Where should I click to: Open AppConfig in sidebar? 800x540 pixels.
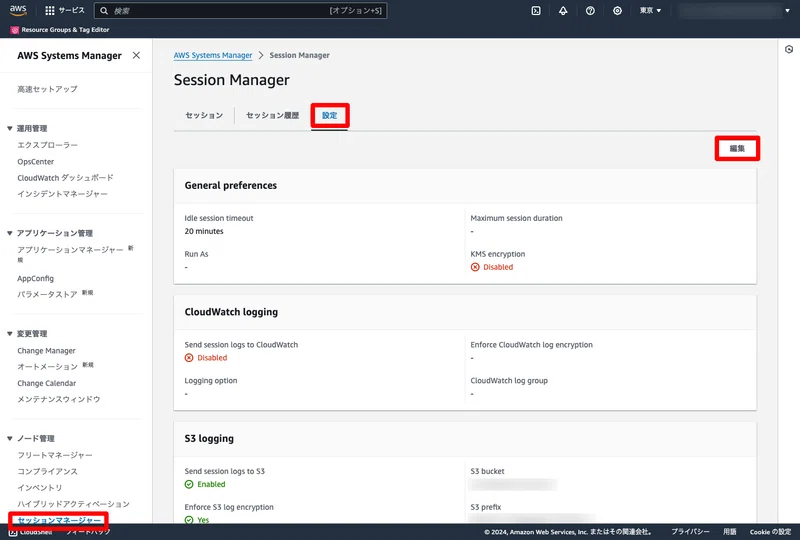click(x=35, y=279)
